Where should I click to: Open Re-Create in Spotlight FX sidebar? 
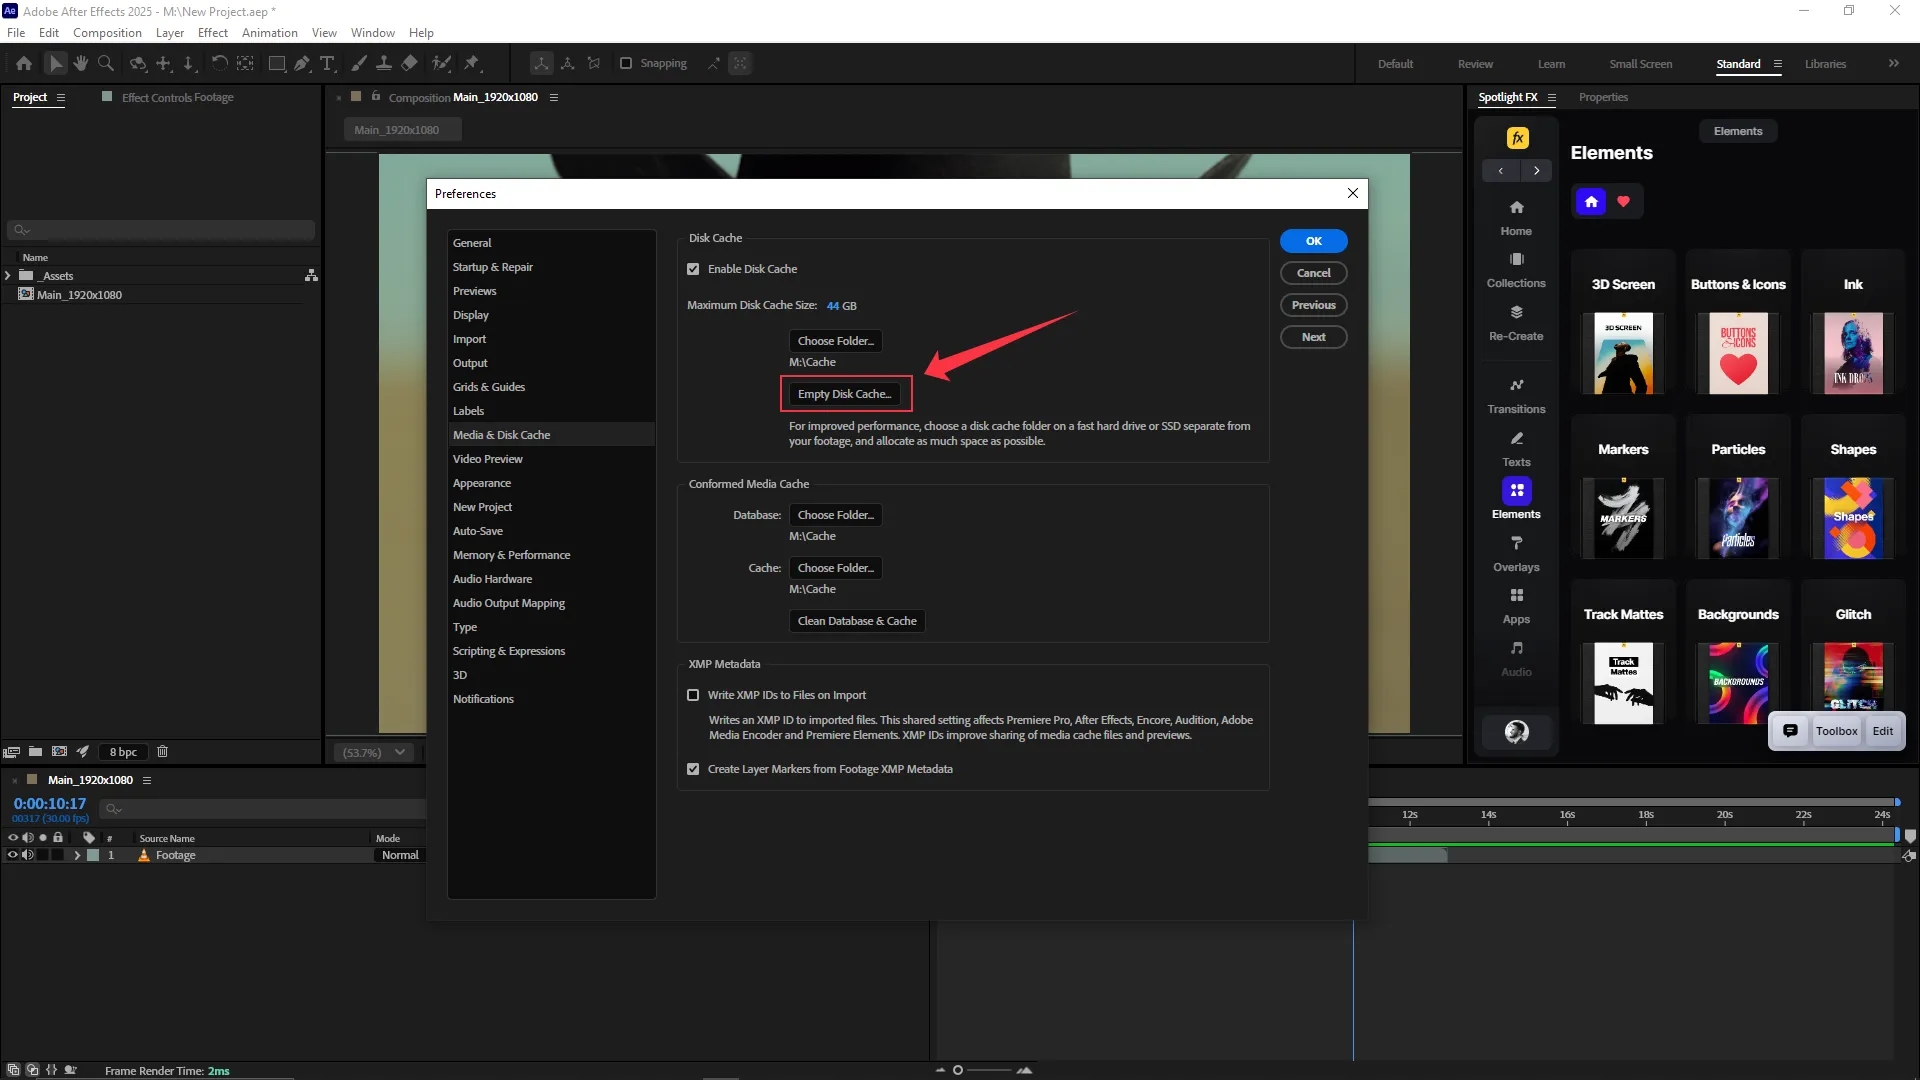tap(1516, 322)
